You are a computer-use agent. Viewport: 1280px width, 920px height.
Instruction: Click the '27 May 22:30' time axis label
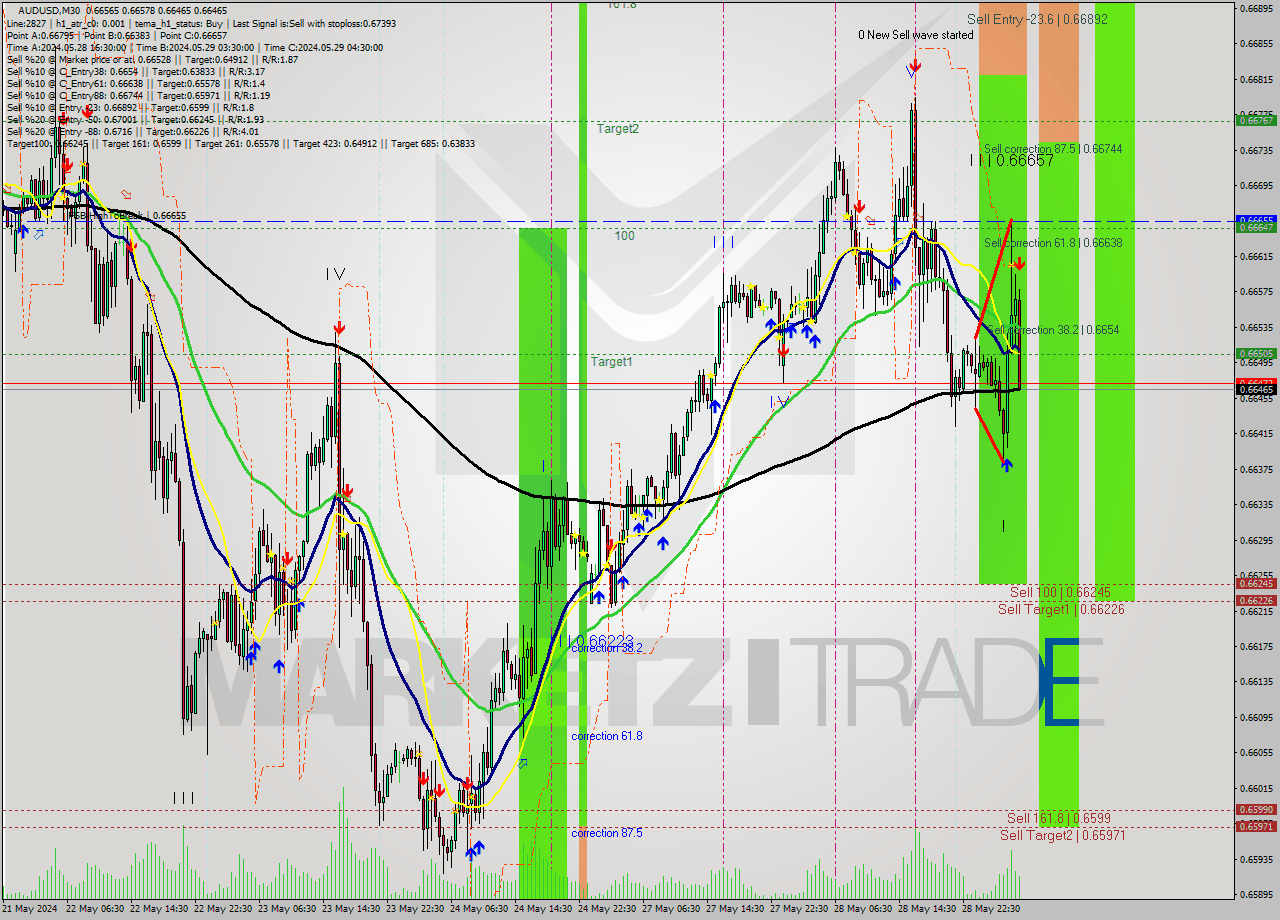tap(799, 909)
